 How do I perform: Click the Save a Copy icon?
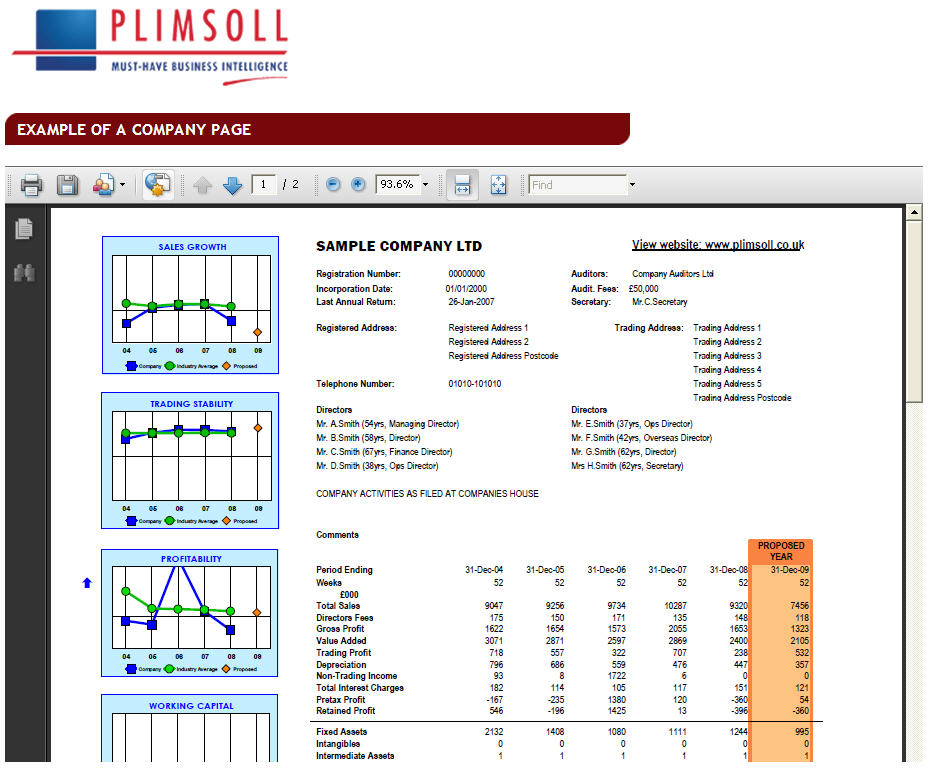coord(66,184)
